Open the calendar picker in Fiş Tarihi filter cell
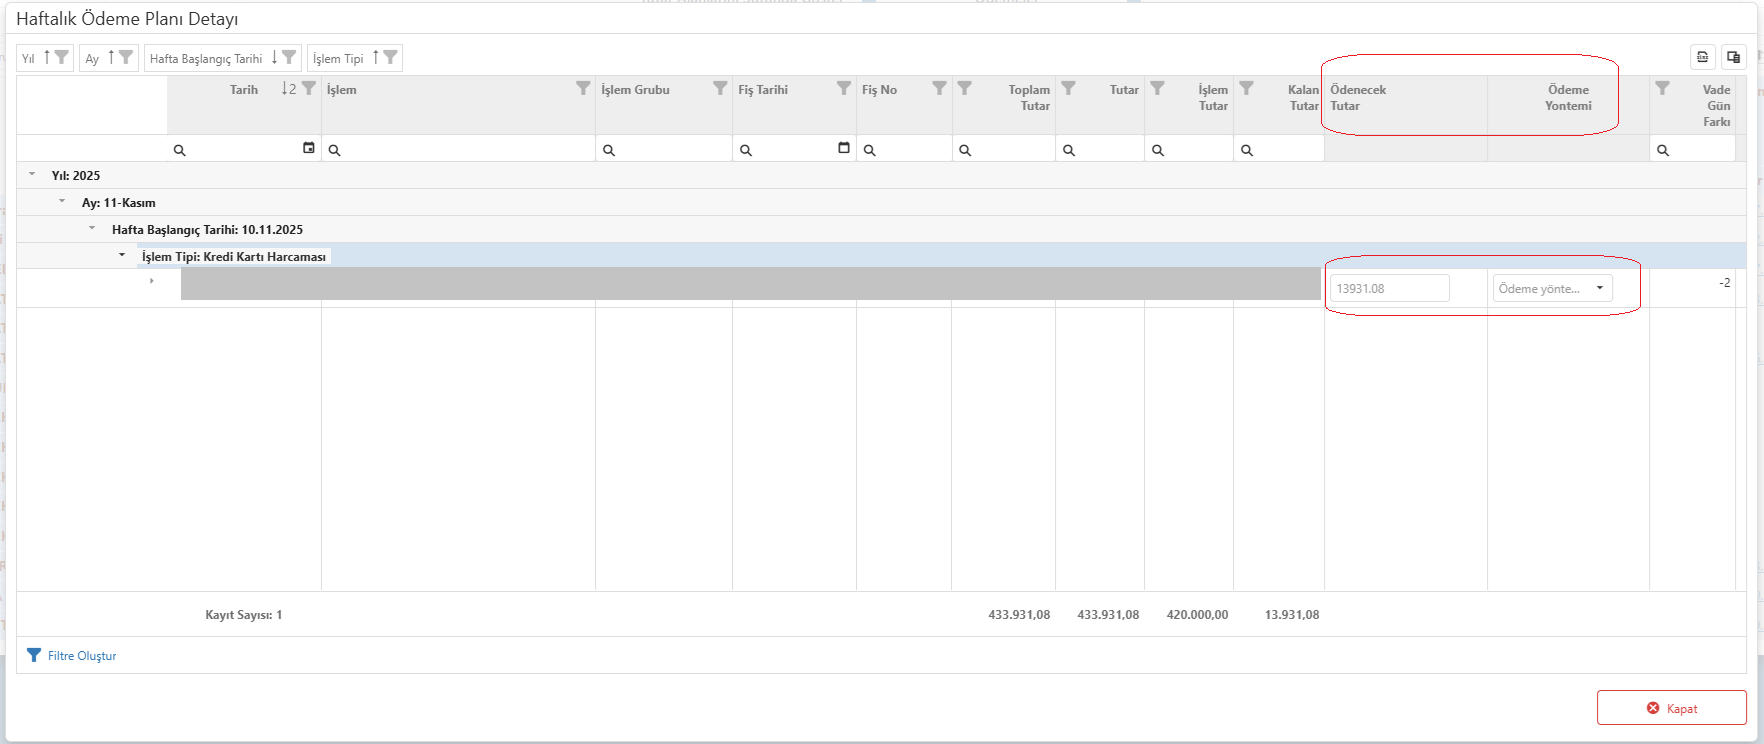Viewport: 1764px width, 744px height. click(x=844, y=148)
